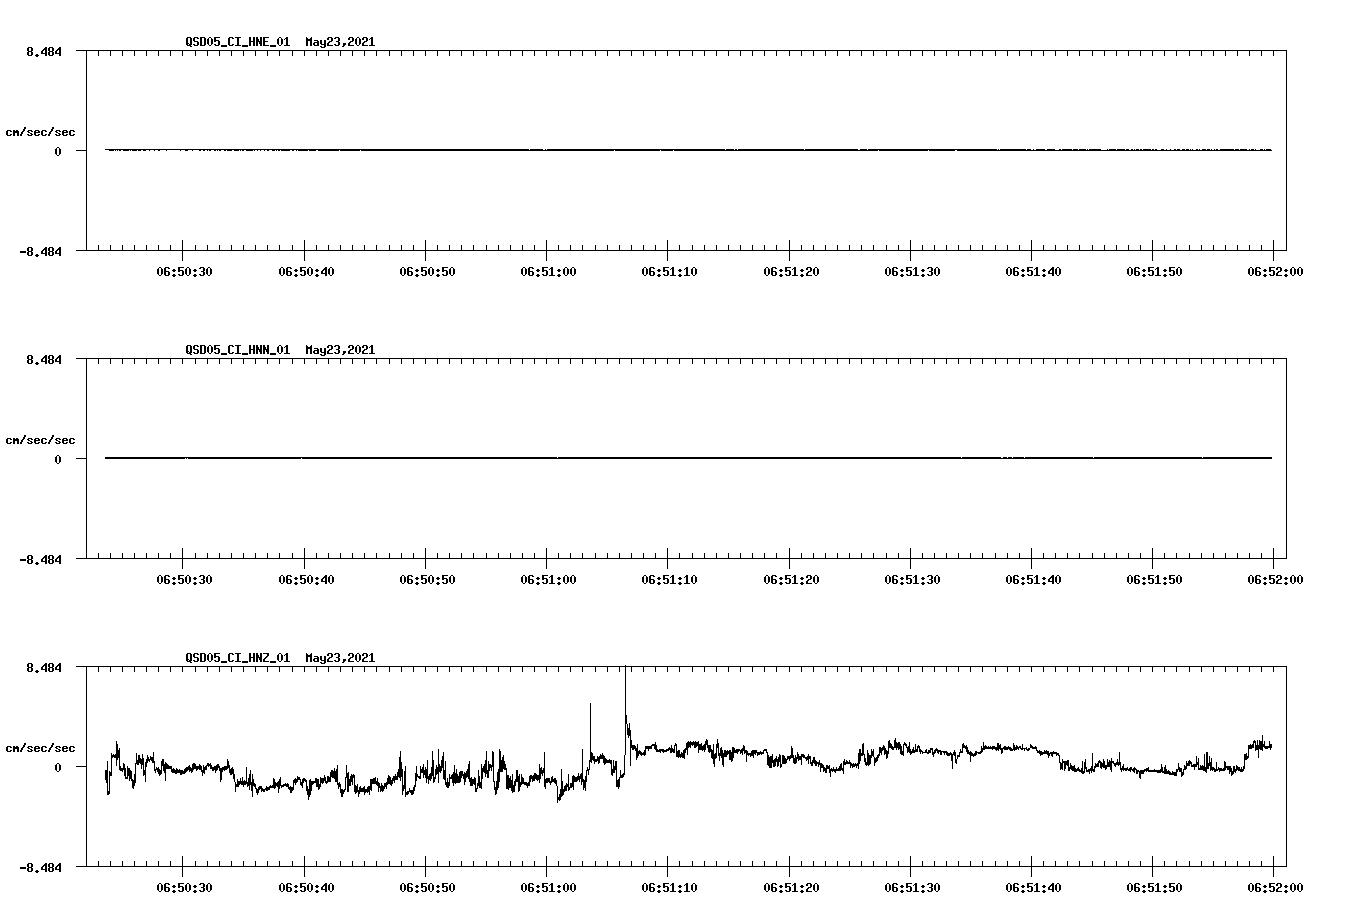Click the cm/sec/sec unit label of HNN plot
Screen dimensions: 1358x924
coord(40,440)
